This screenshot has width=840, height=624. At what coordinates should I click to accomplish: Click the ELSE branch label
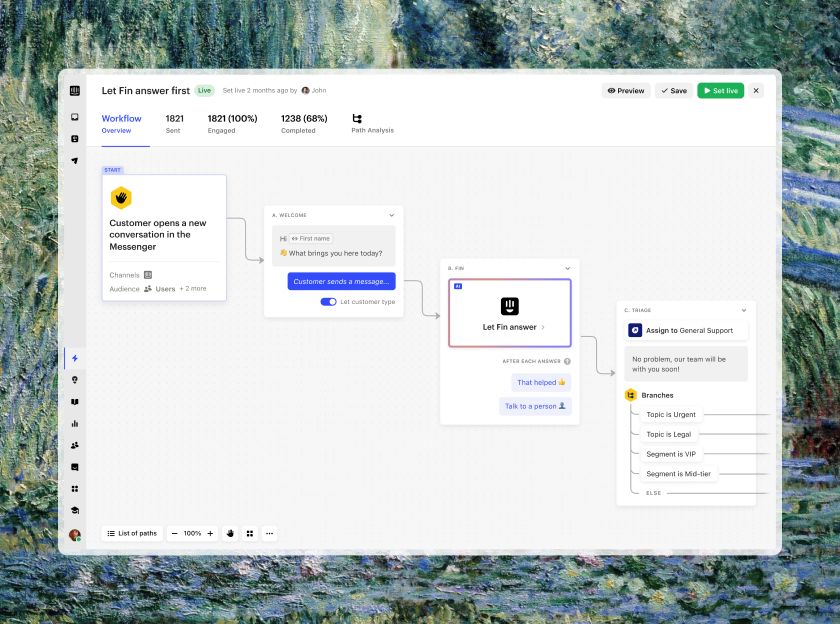pyautogui.click(x=653, y=493)
